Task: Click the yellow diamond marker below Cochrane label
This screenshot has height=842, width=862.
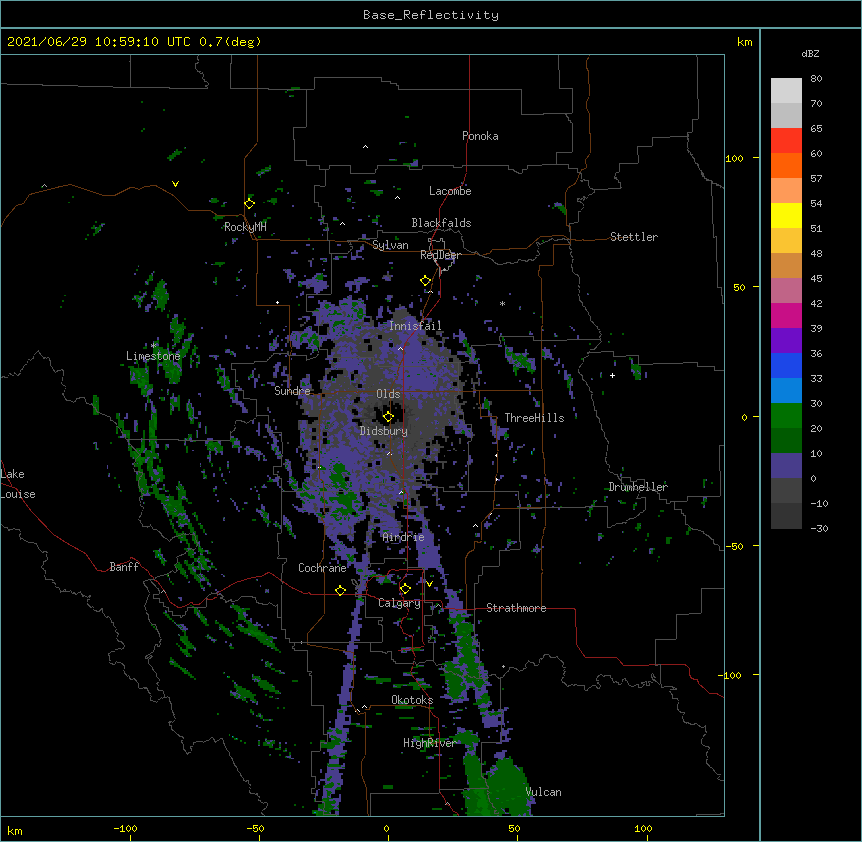Action: [340, 590]
